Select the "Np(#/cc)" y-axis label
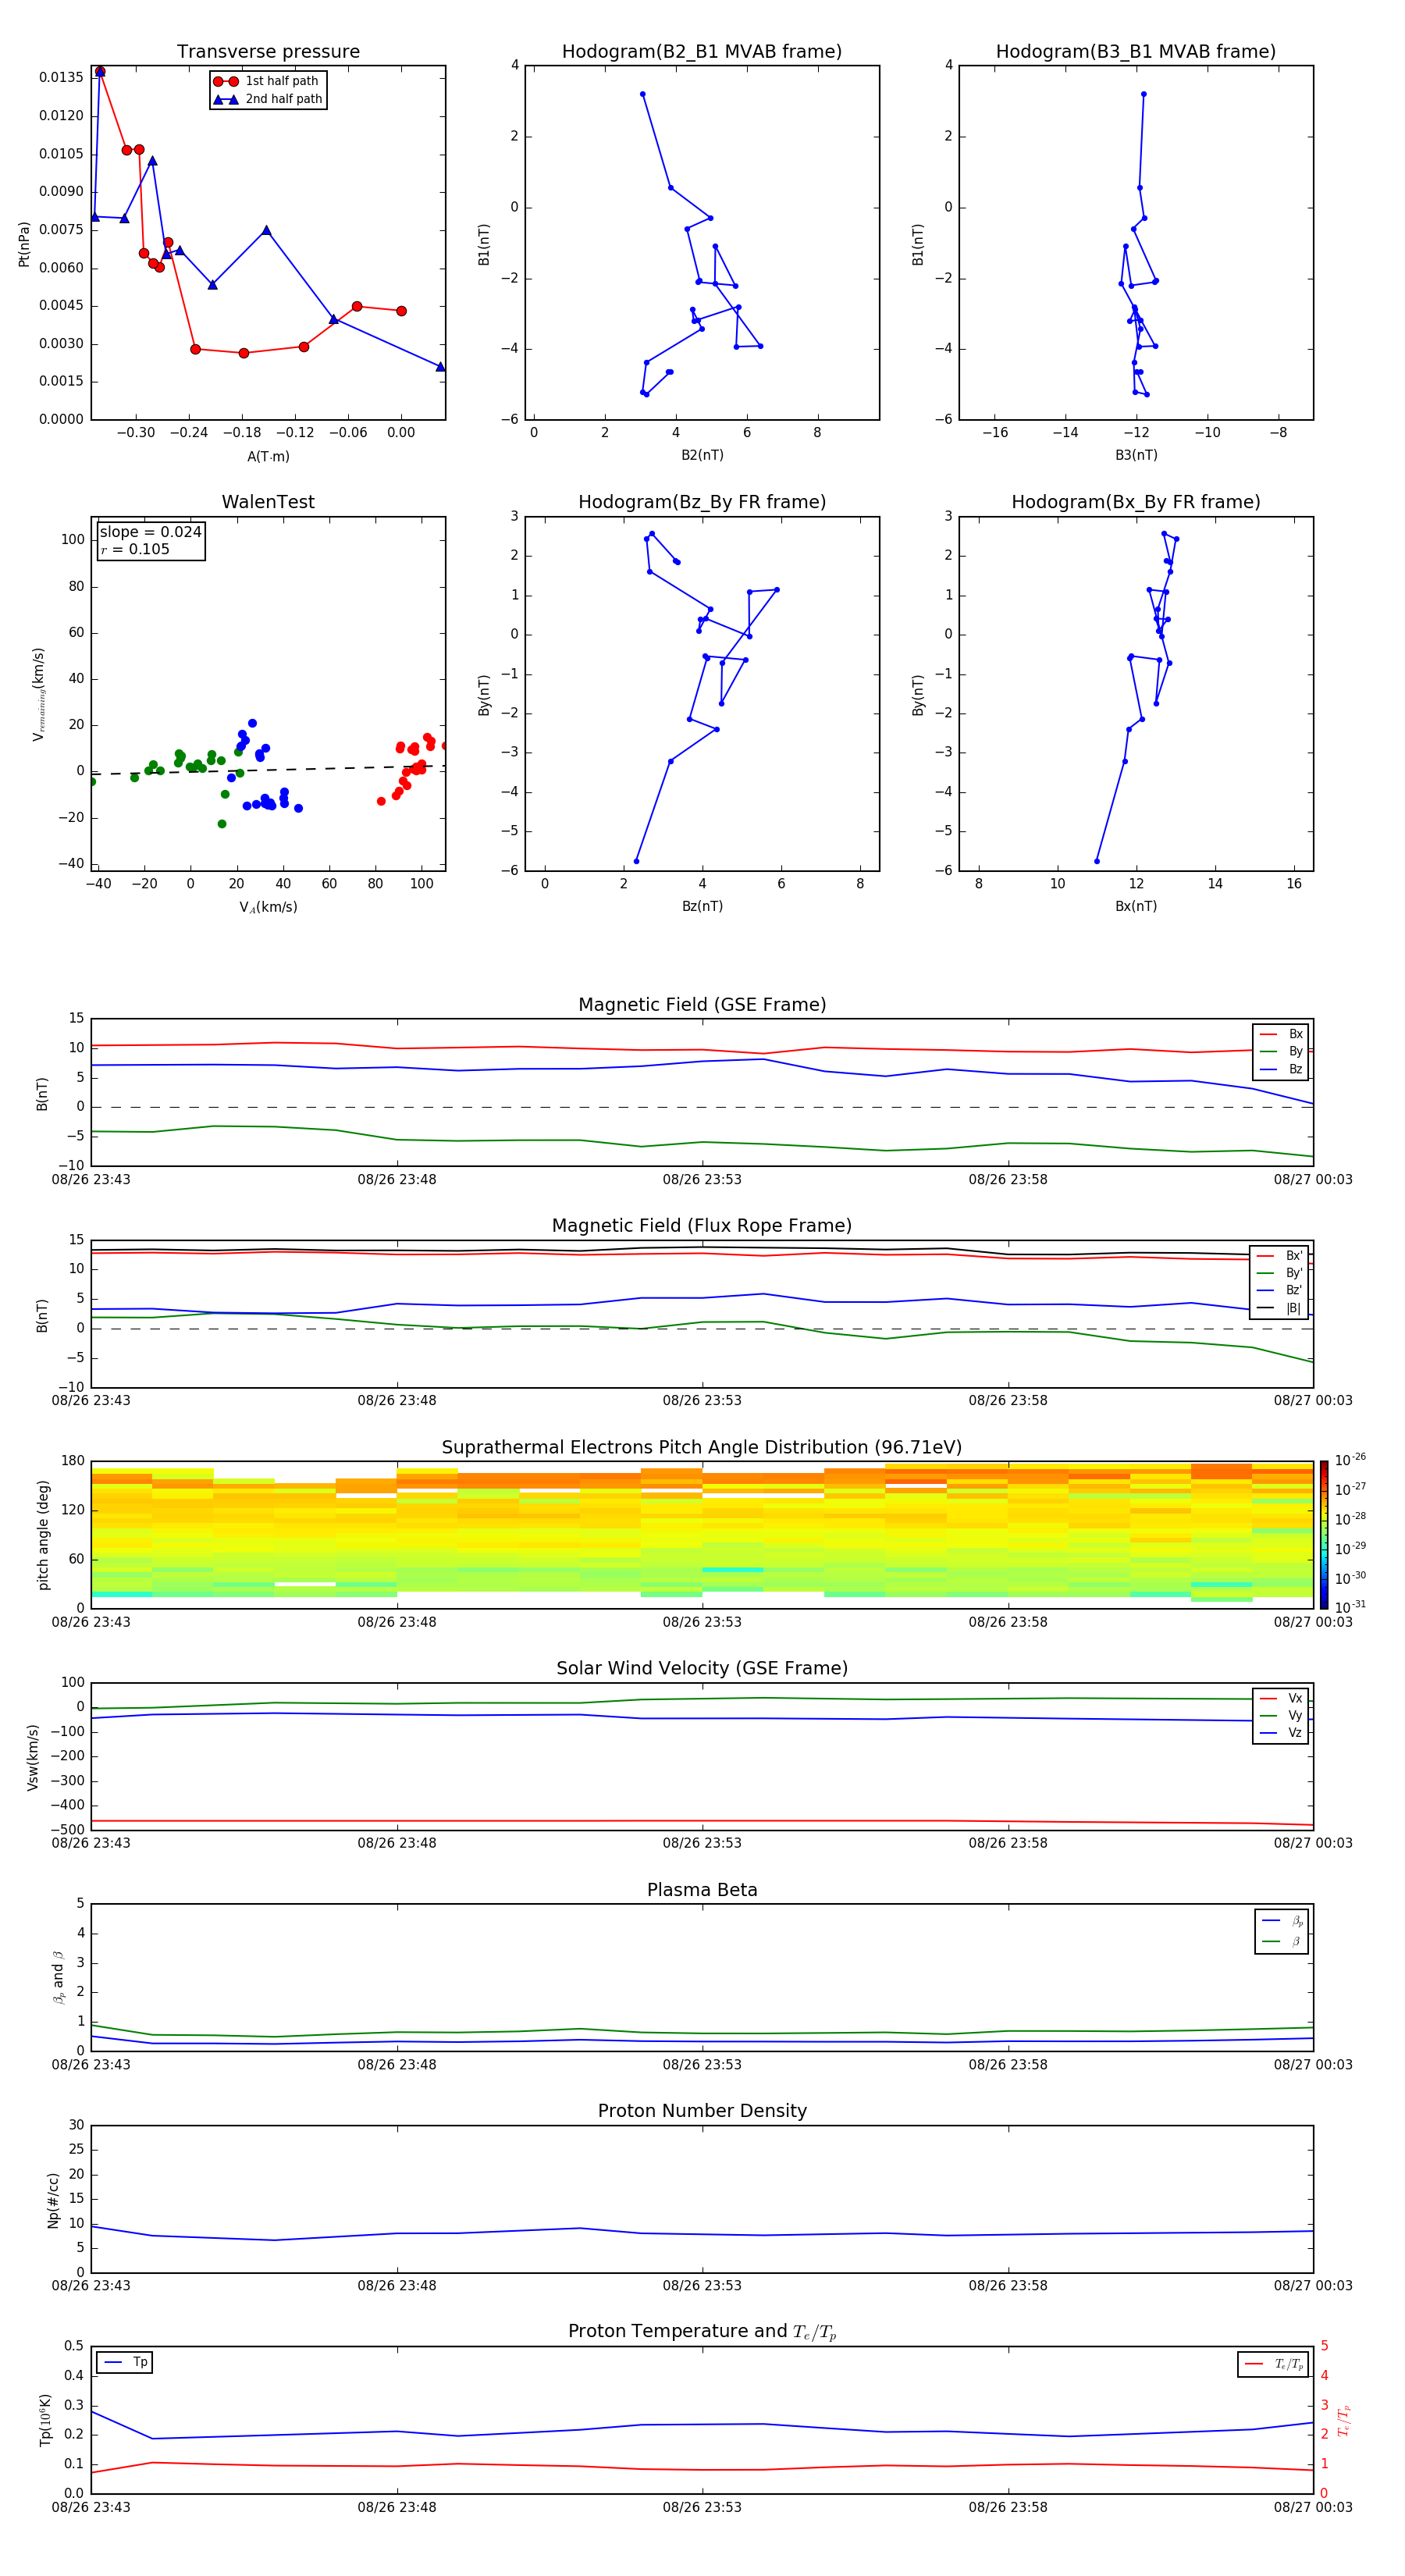This screenshot has width=1405, height=2576. [53, 2200]
